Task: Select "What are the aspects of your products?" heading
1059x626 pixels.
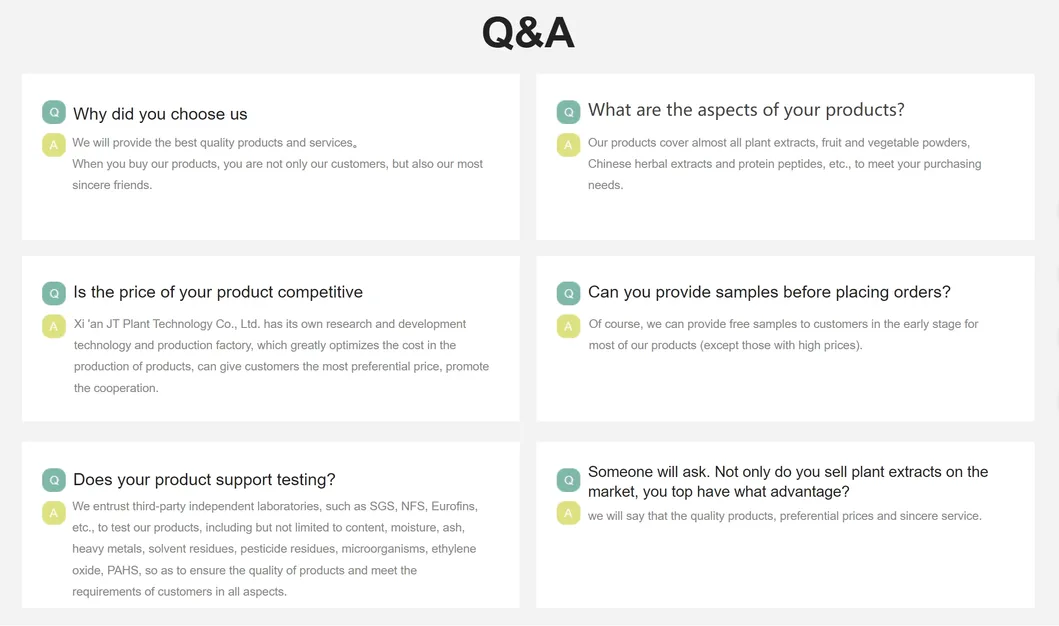Action: (x=746, y=110)
